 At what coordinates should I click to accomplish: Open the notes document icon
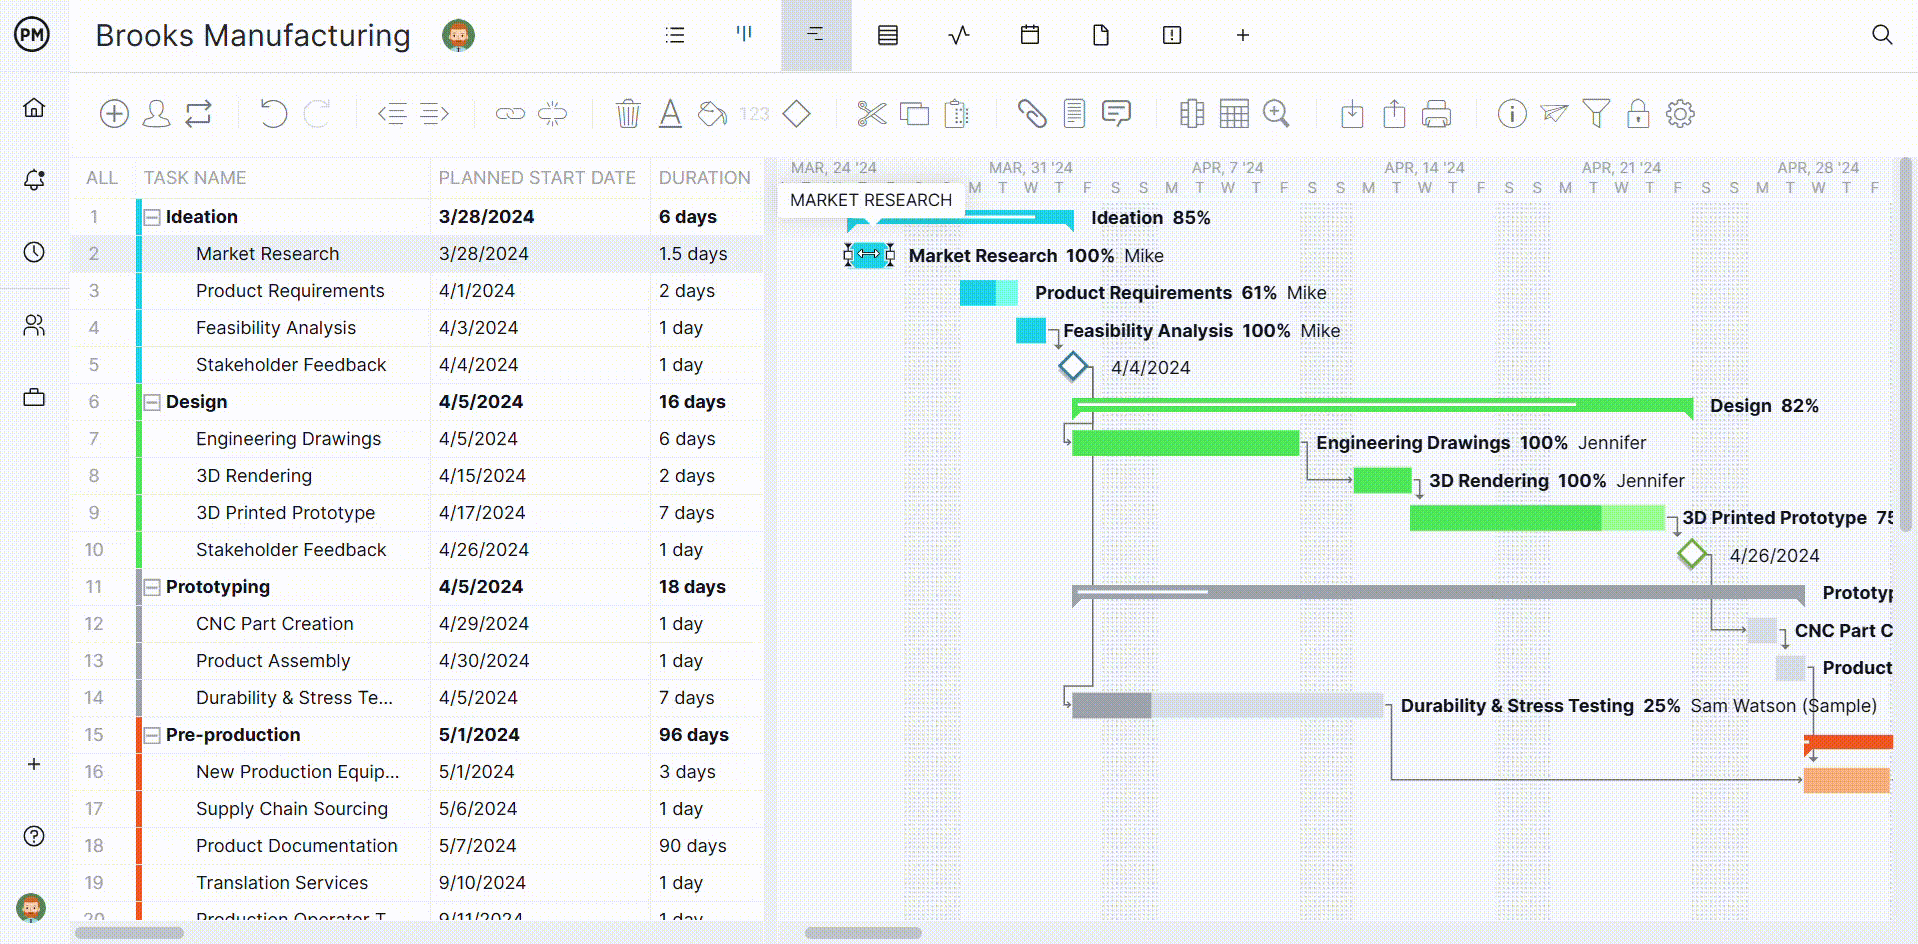point(1074,114)
